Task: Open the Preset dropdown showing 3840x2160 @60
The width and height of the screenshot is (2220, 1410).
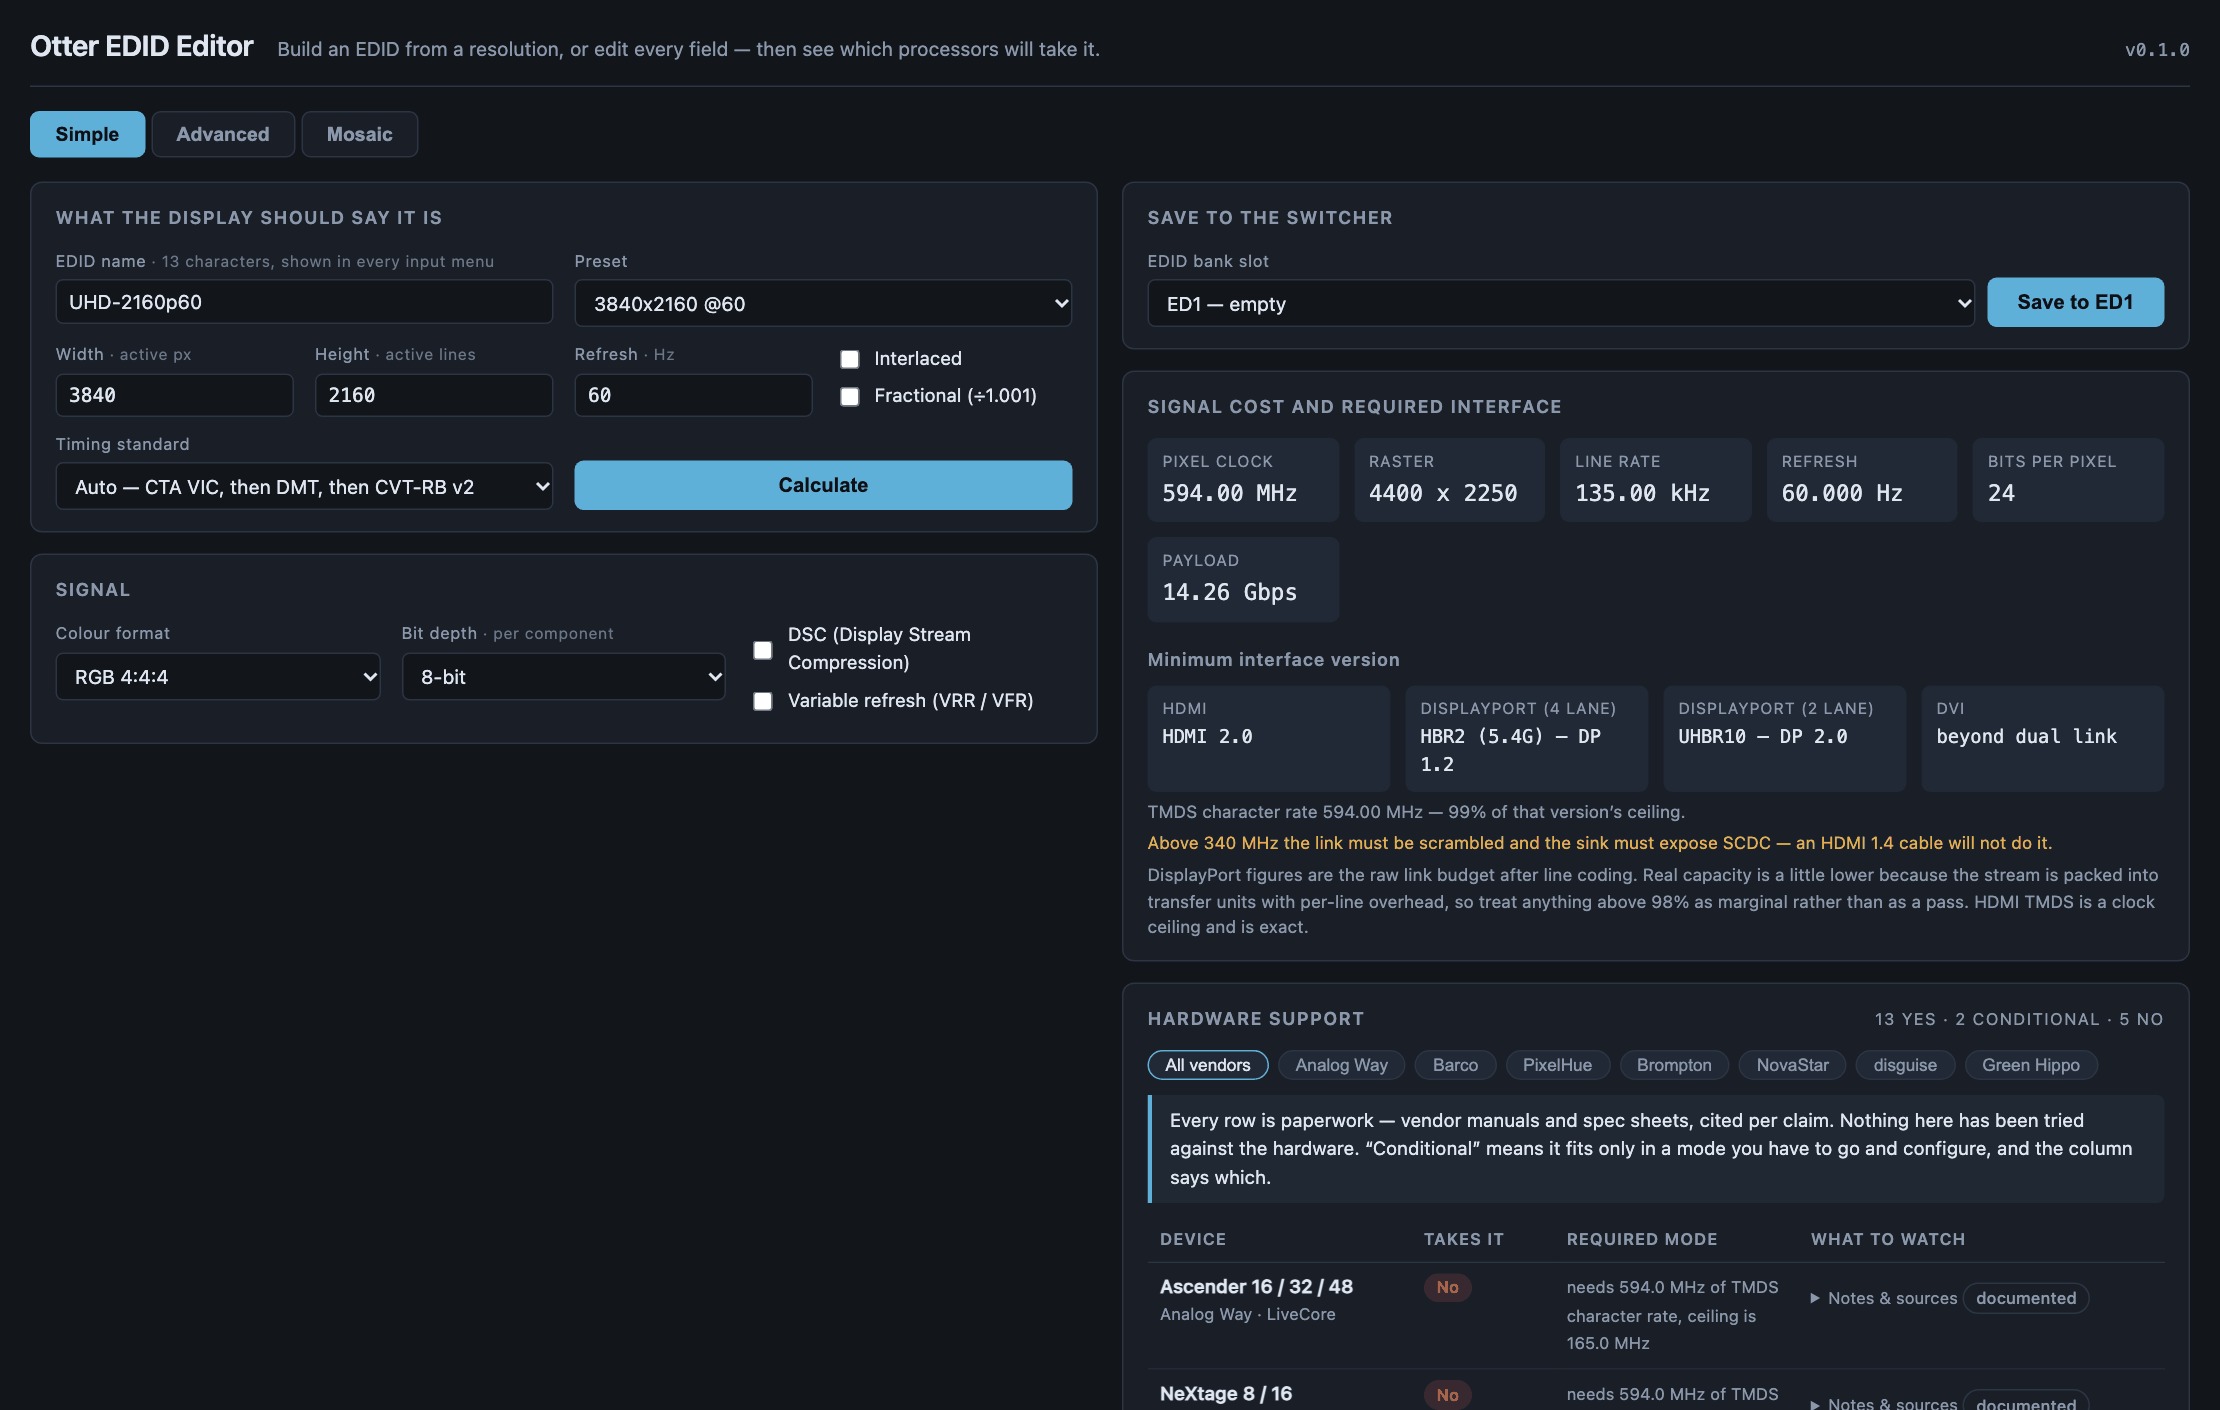Action: coord(823,303)
